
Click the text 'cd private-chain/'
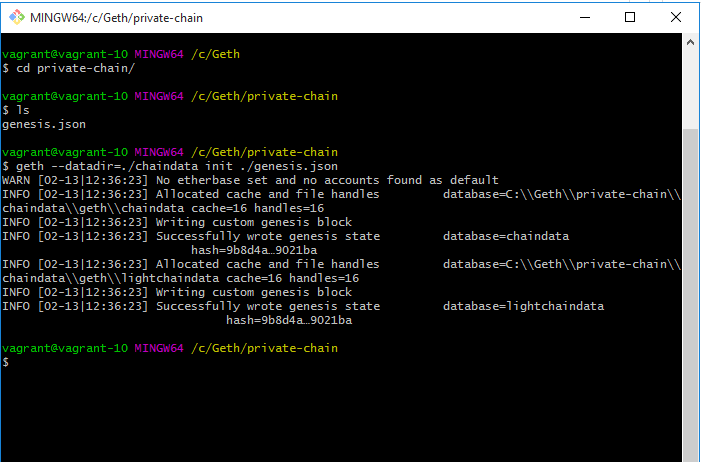76,68
